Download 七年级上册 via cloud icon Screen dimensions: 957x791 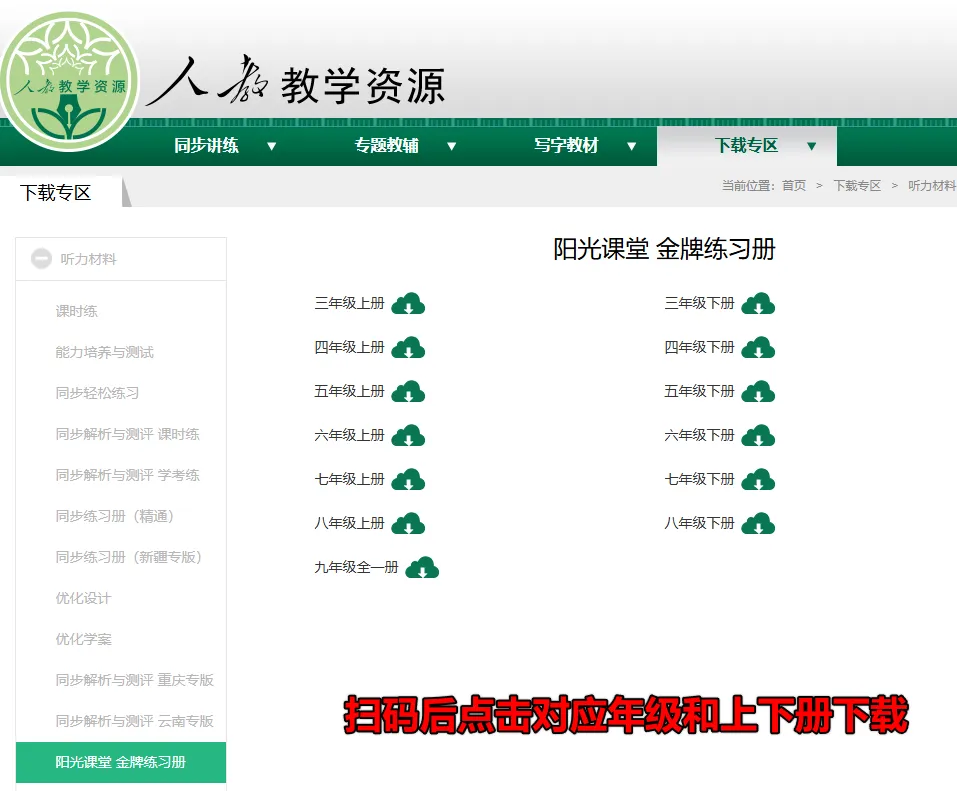[x=408, y=479]
